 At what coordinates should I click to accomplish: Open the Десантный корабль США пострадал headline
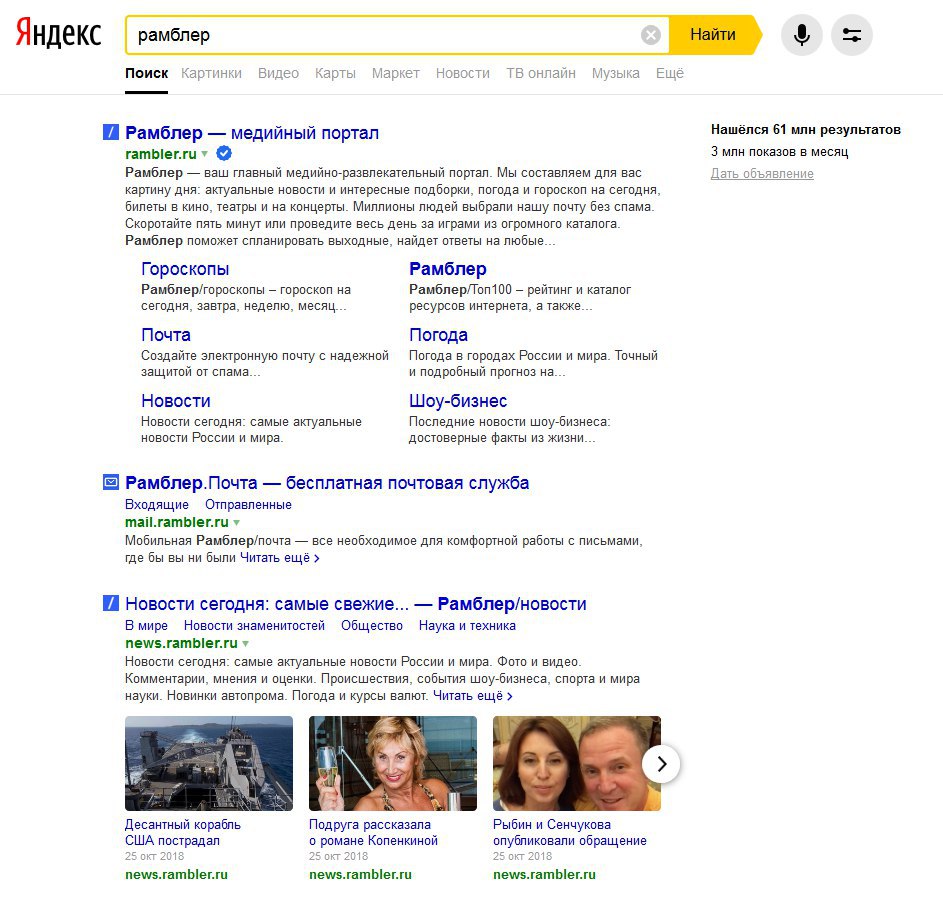coord(183,832)
